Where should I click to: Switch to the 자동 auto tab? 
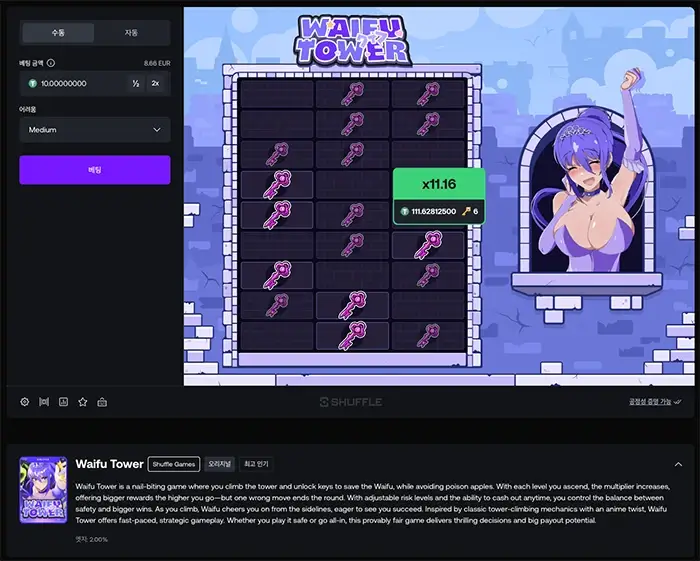coord(131,33)
